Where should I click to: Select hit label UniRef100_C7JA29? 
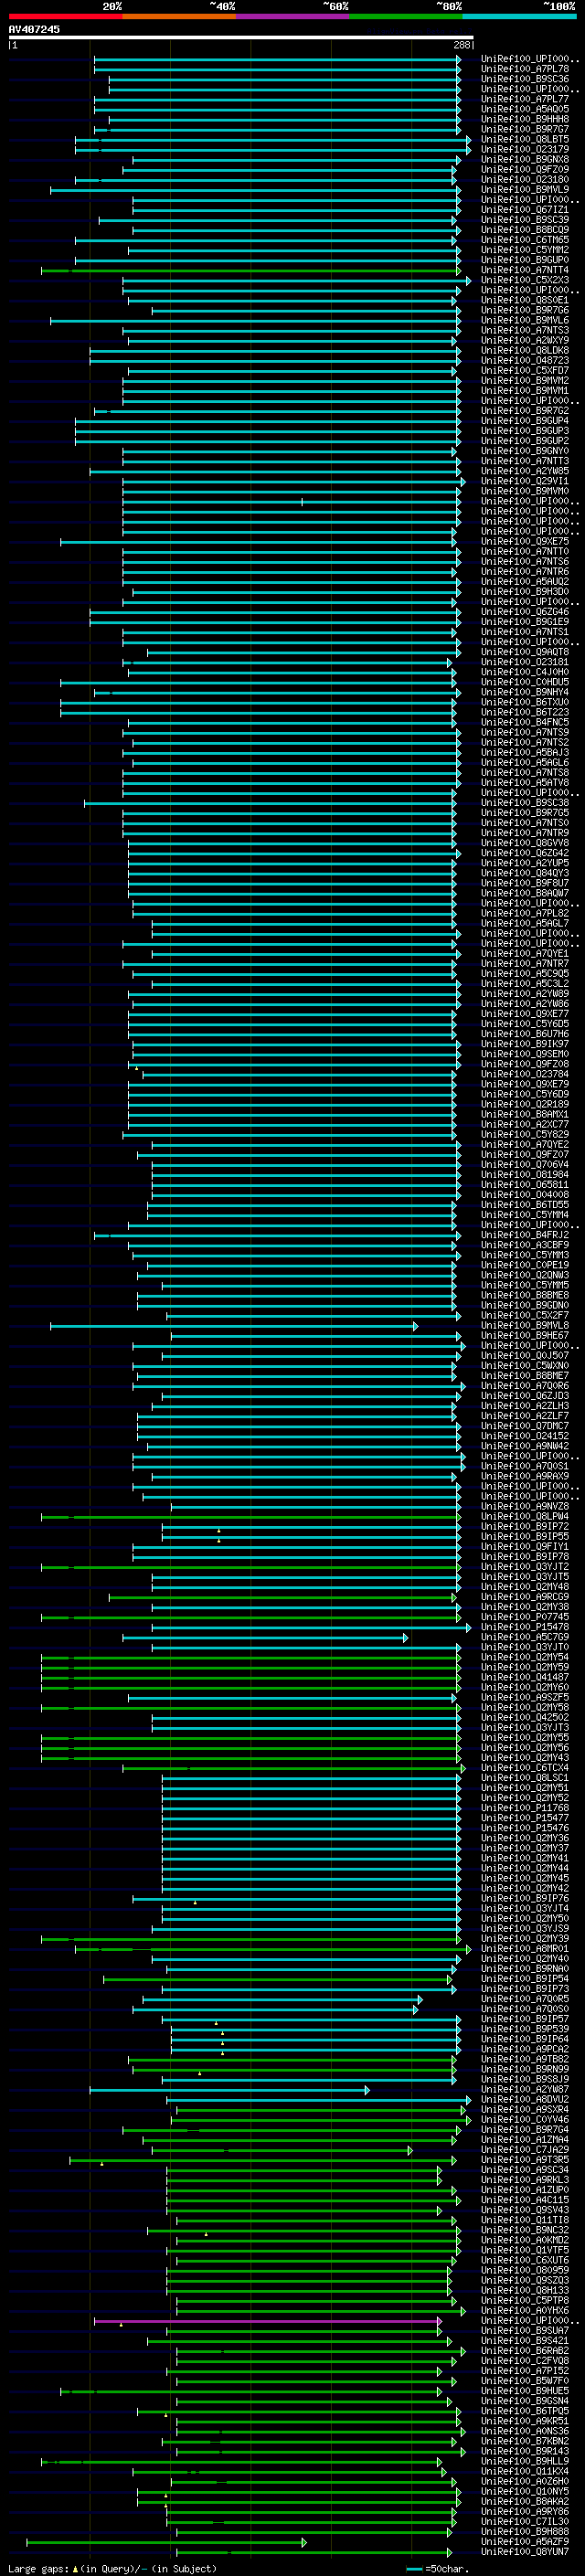[x=525, y=2150]
